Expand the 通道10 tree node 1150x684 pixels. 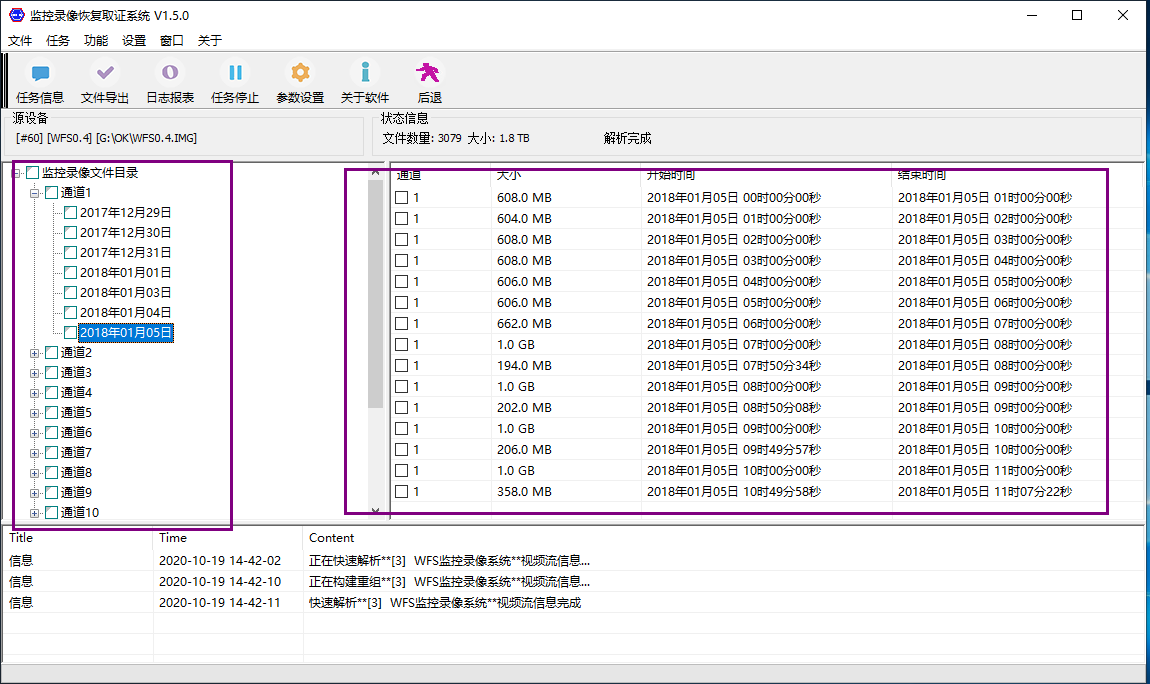35,512
